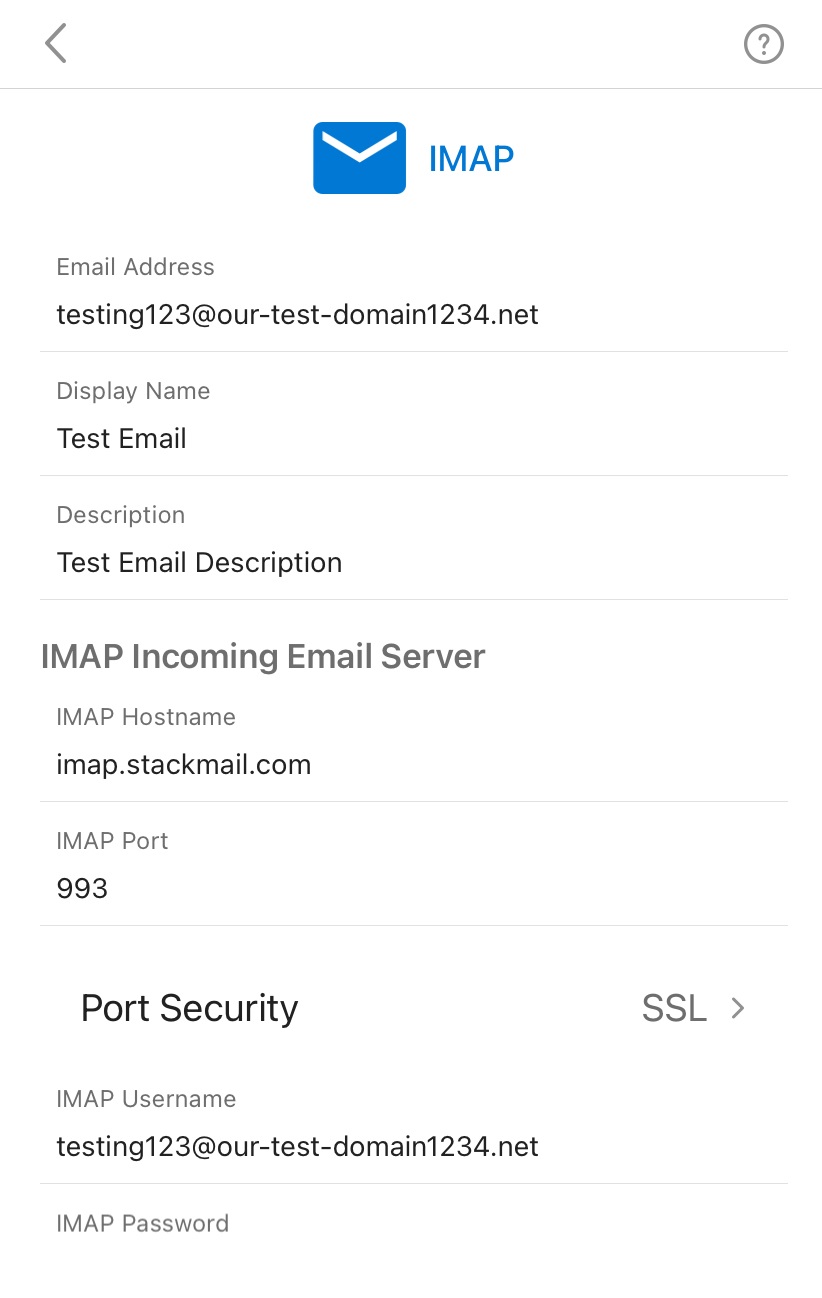Change the SSL port security value
Viewport: 822px width, 1298px height.
[x=674, y=1008]
